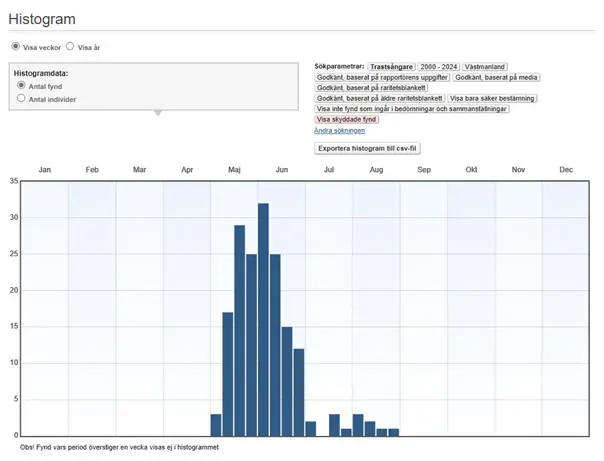Viewport: 604px width, 461px height.
Task: Click "Visa inte fynd som ingår i bedömningar" tag
Action: click(412, 109)
